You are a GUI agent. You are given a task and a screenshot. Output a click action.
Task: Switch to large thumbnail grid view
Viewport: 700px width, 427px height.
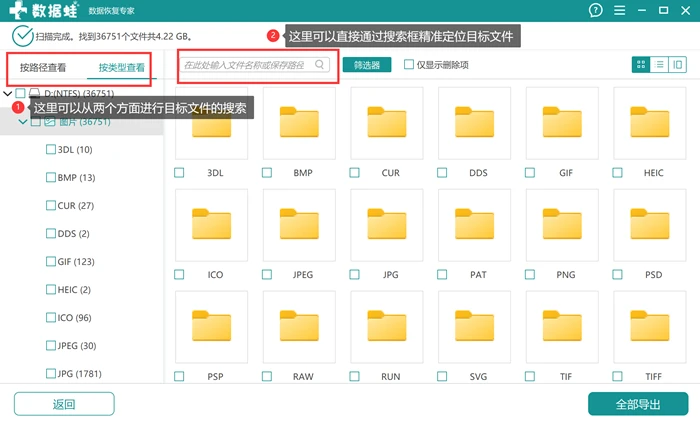click(641, 65)
